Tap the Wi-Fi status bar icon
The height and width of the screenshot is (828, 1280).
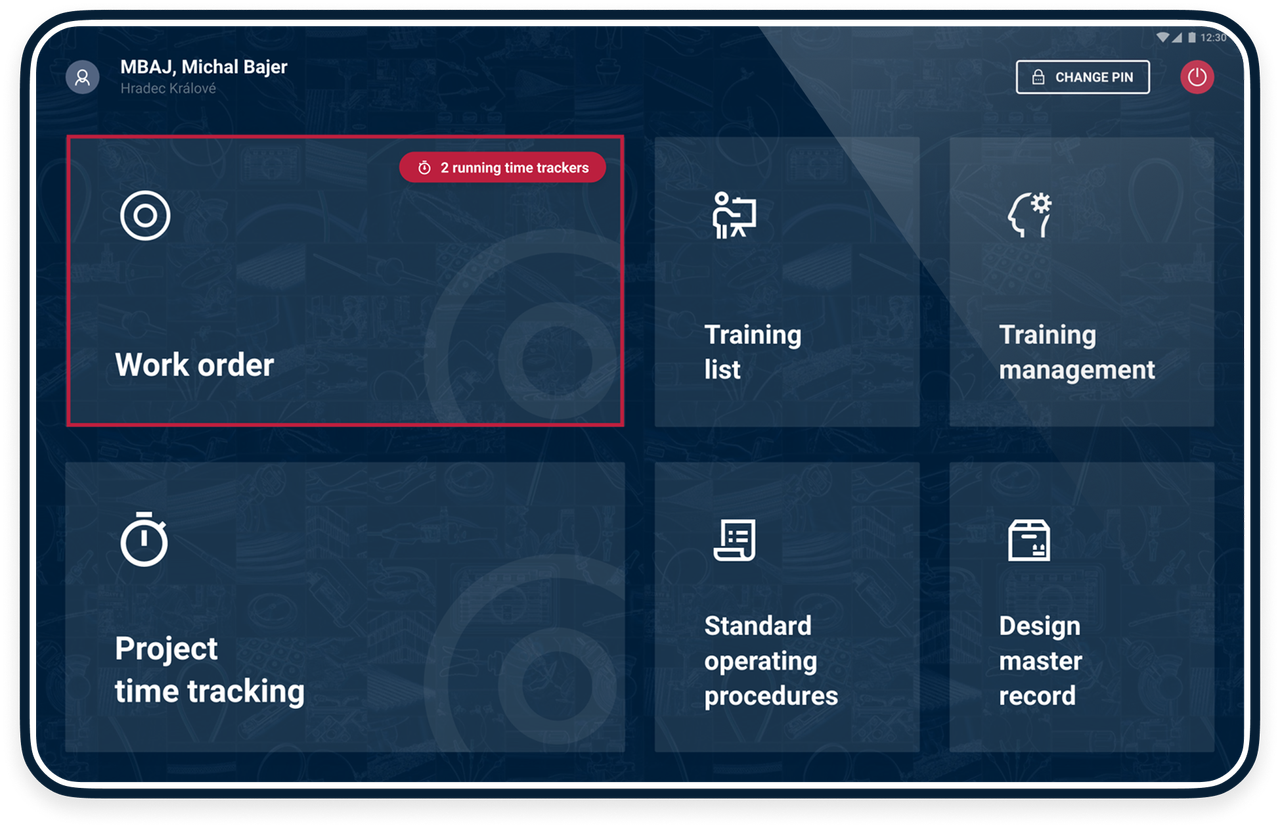pos(1162,37)
